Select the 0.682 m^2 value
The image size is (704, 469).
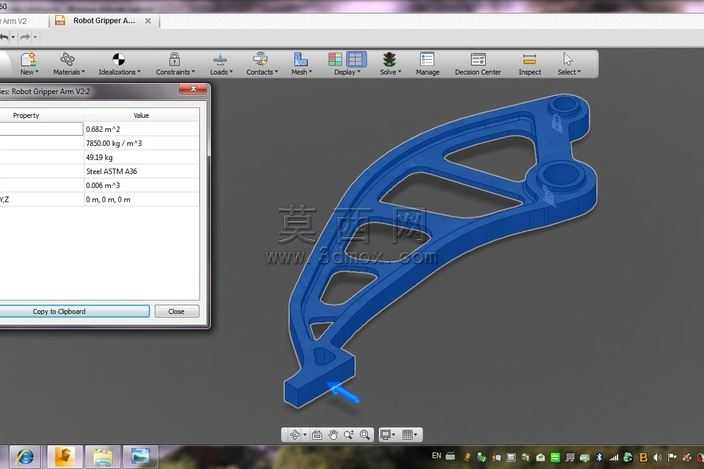pos(103,129)
